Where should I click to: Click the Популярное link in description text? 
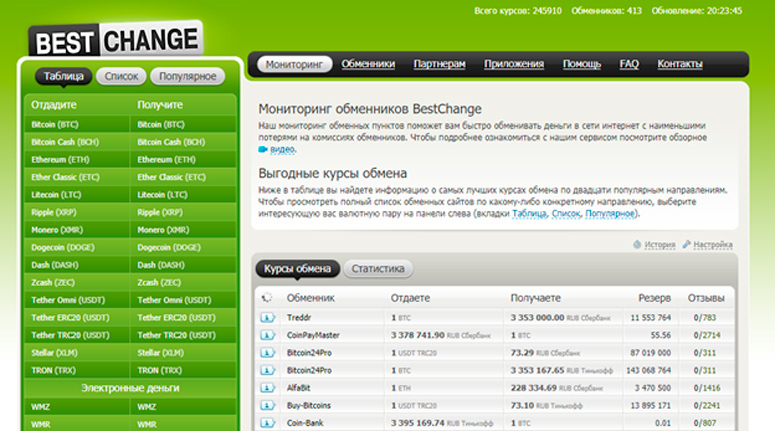coord(610,214)
